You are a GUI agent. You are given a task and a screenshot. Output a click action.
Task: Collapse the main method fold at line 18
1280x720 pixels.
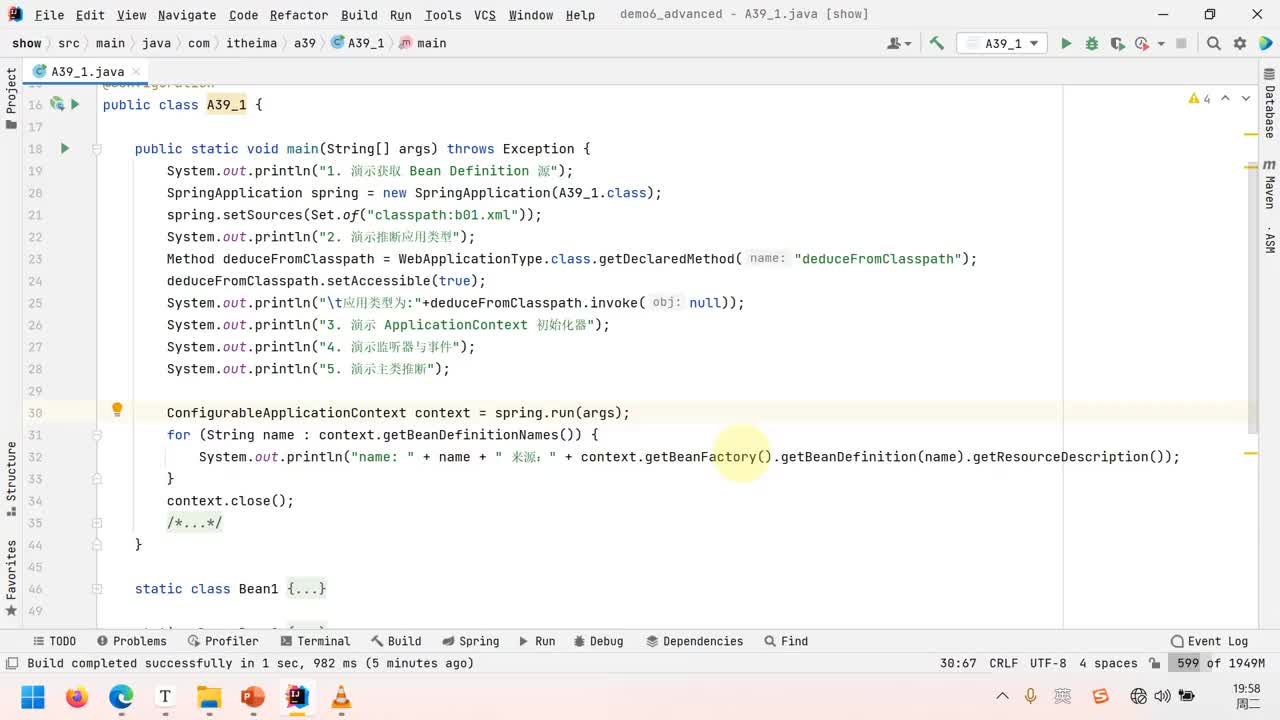(97, 149)
